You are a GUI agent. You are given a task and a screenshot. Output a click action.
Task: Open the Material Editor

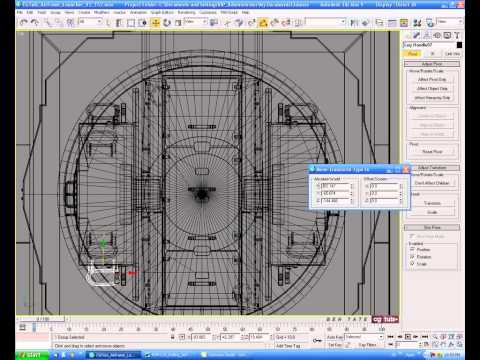[x=417, y=23]
